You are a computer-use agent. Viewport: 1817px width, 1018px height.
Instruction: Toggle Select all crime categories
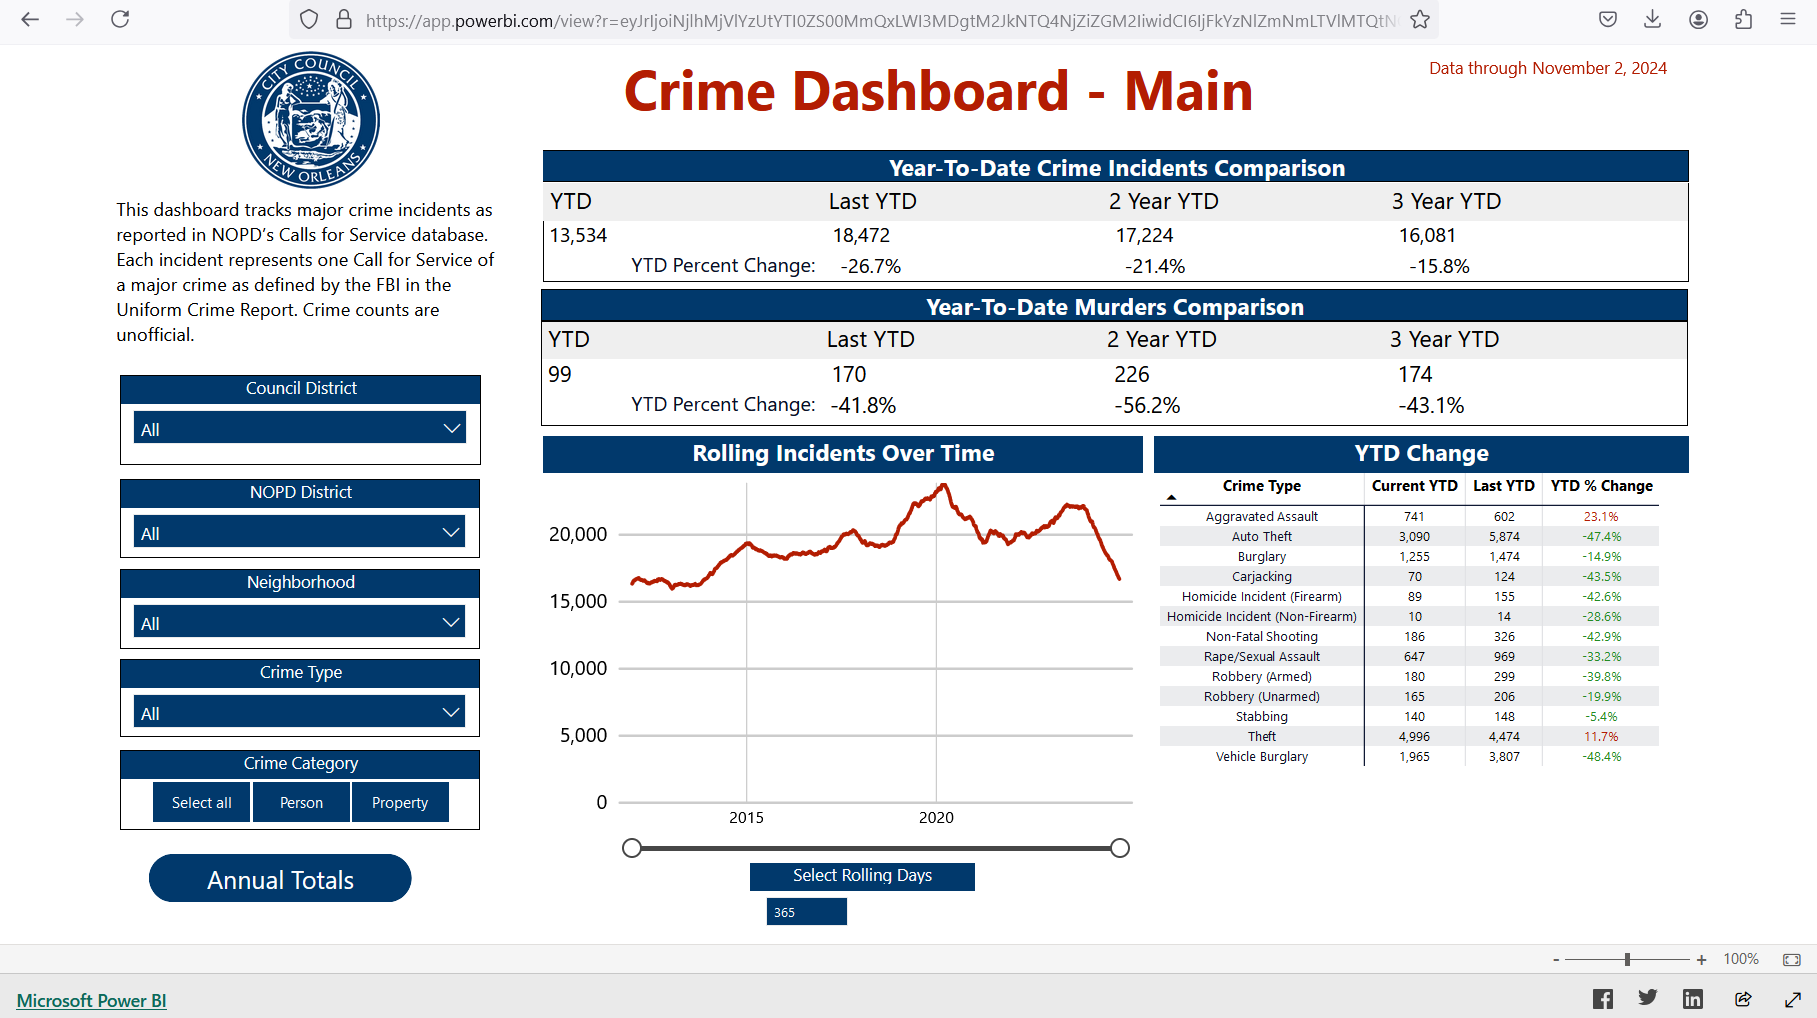(201, 802)
